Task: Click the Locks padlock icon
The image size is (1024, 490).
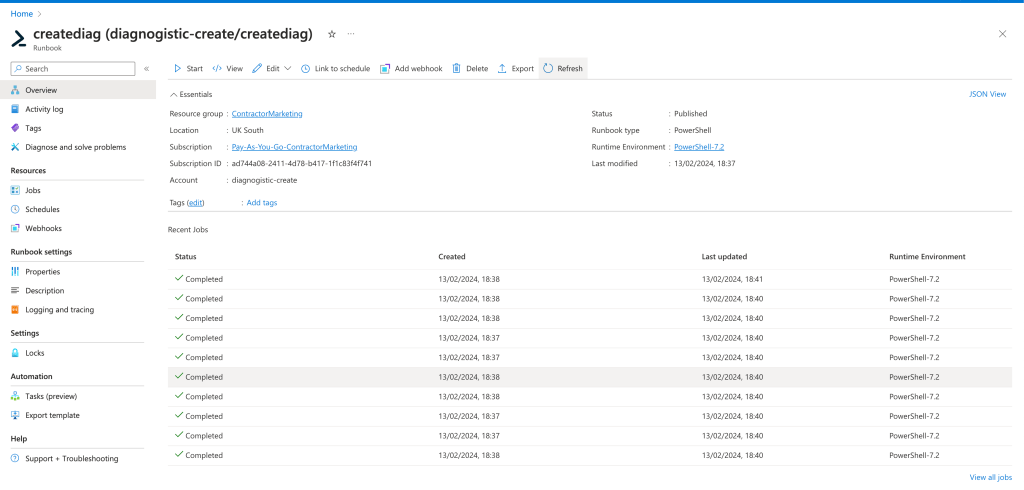Action: pos(16,353)
